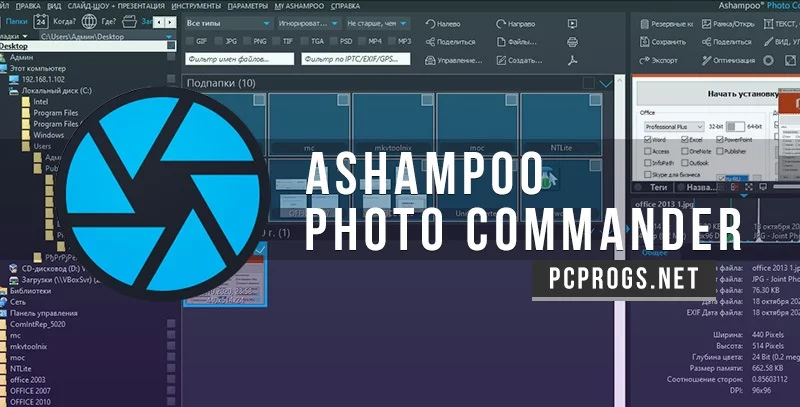800x407 pixels.
Task: Open globe Где? icon
Action: coord(89,22)
